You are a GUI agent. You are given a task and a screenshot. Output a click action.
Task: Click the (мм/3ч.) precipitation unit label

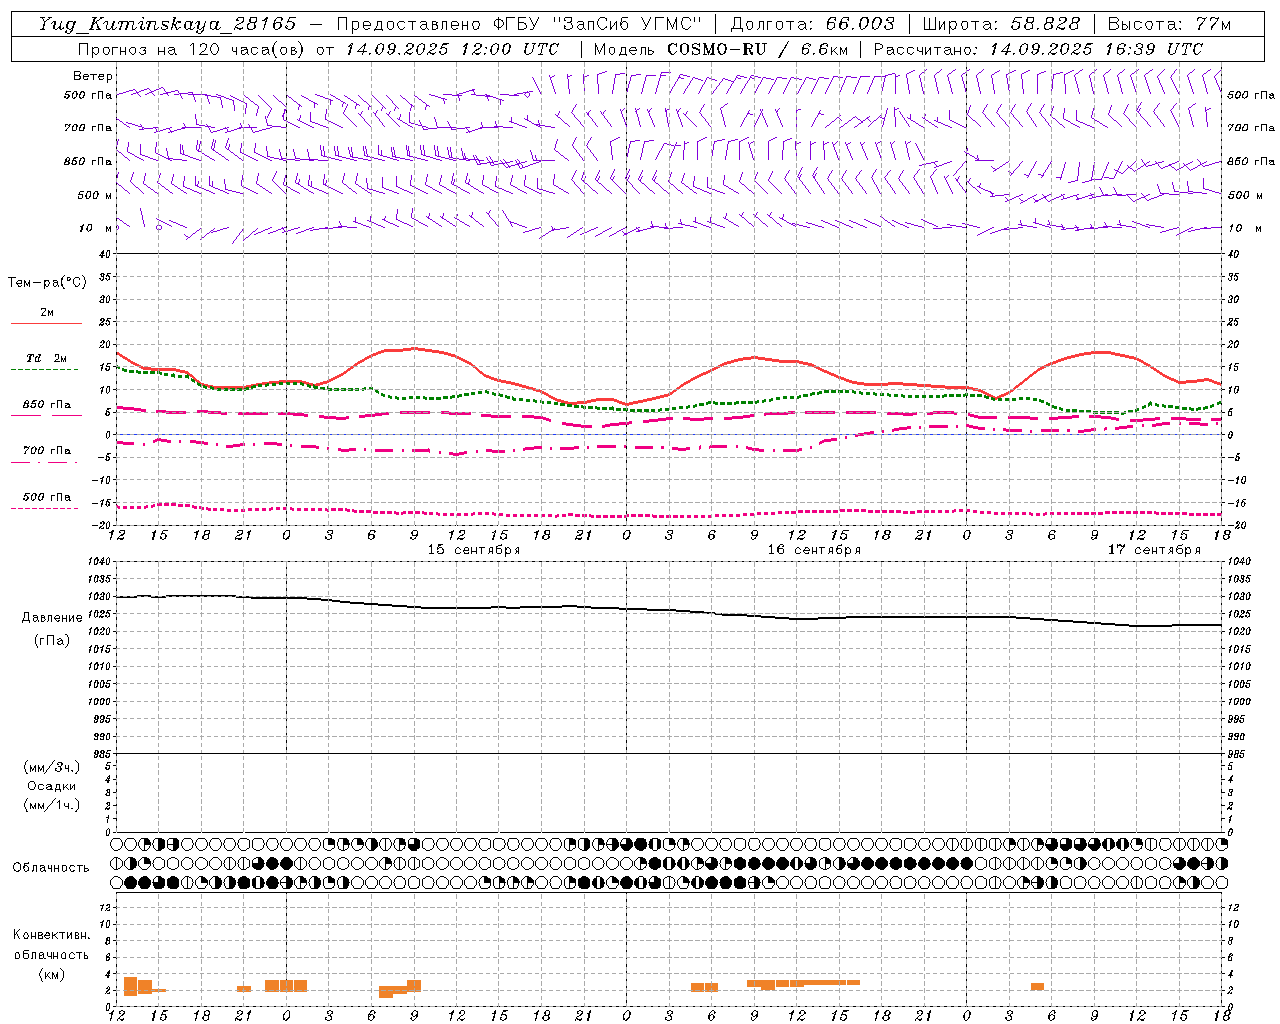[51, 767]
